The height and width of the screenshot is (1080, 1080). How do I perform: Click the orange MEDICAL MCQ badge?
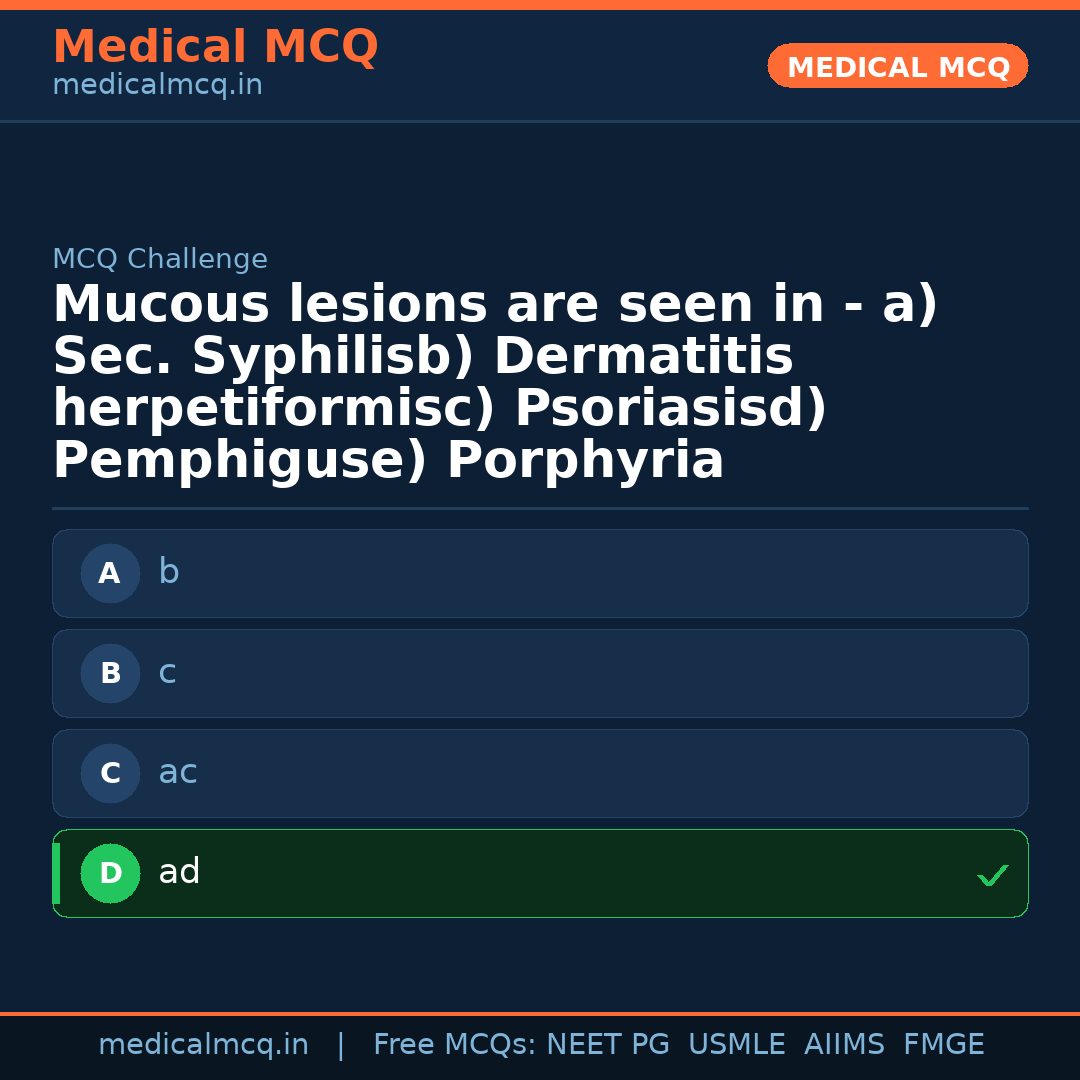point(897,66)
